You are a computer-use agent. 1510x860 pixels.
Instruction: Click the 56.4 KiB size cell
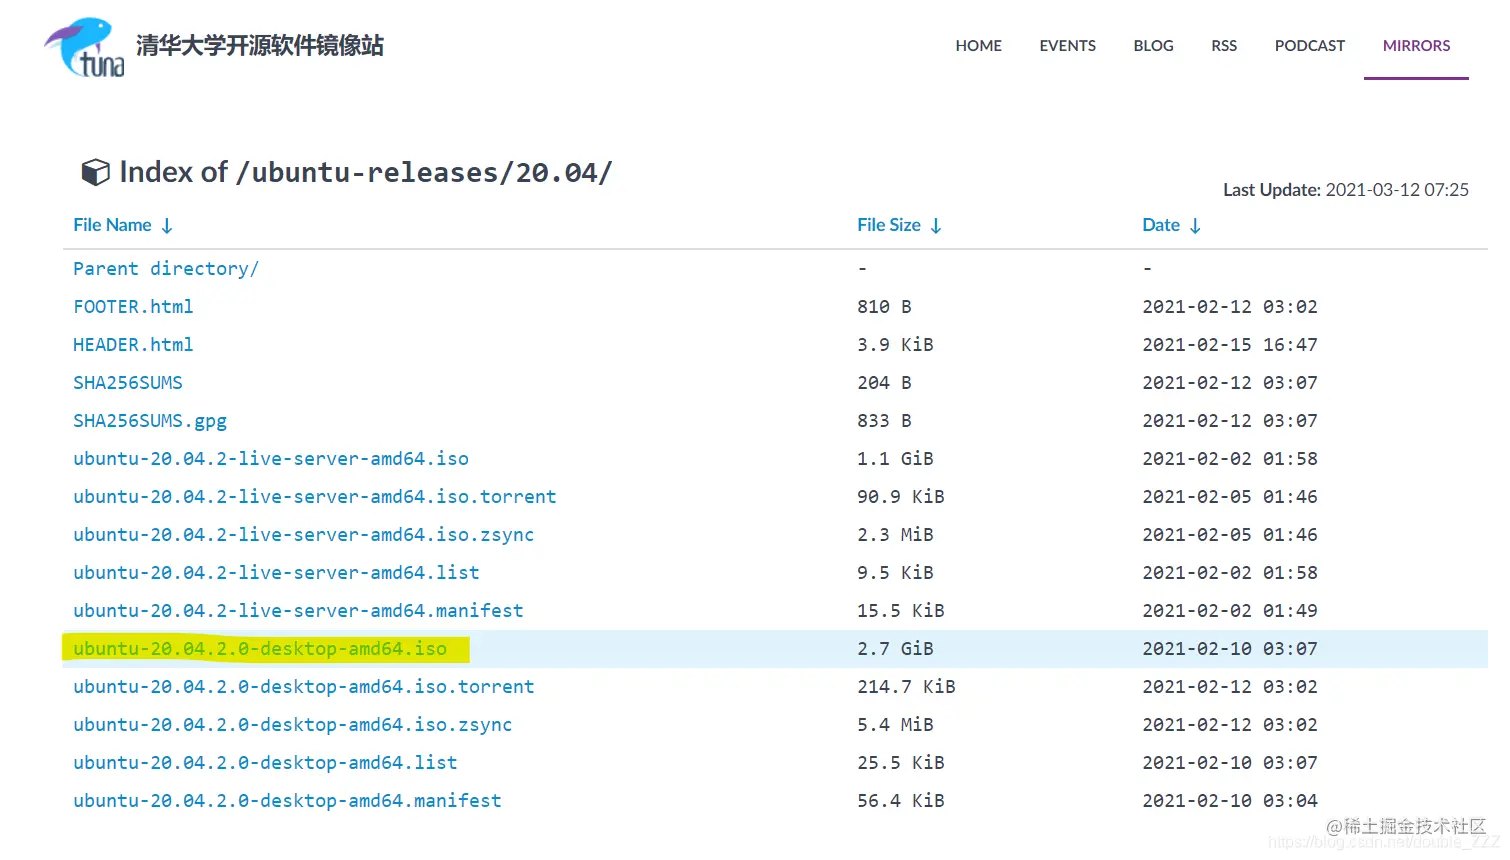900,800
